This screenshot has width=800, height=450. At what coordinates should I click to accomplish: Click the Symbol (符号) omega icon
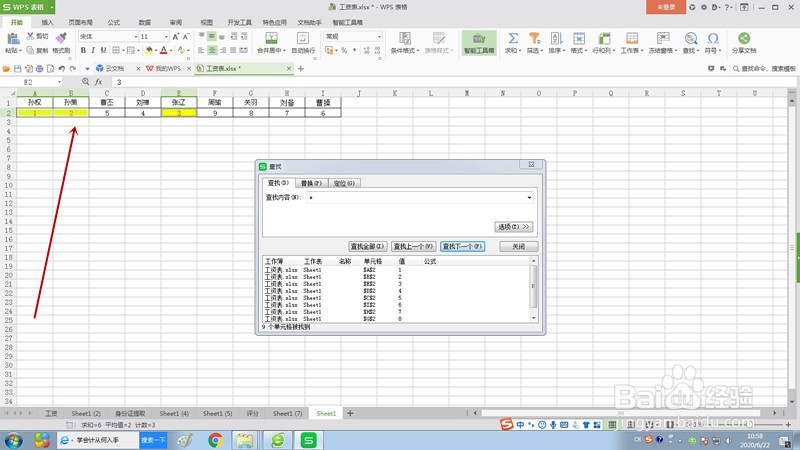pos(713,38)
